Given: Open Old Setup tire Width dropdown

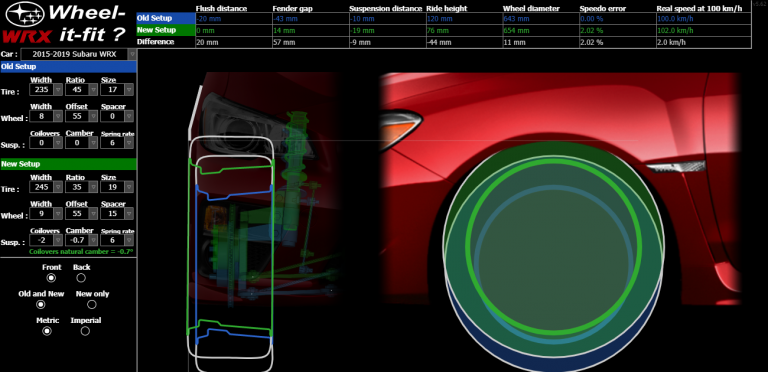Looking at the screenshot, I should (x=46, y=90).
